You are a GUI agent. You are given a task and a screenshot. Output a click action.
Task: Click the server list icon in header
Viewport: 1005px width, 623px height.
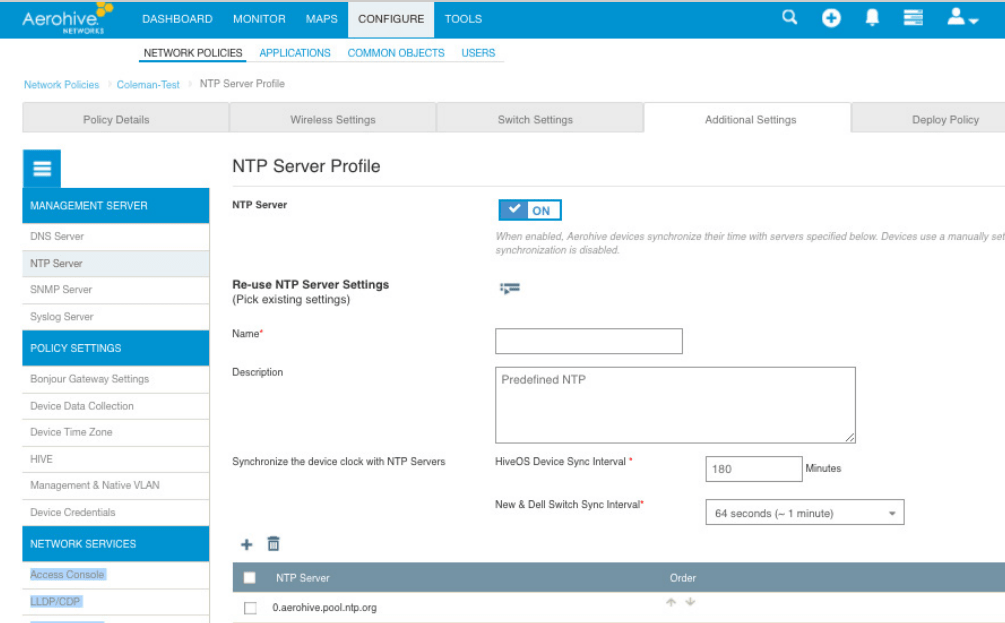(x=913, y=18)
